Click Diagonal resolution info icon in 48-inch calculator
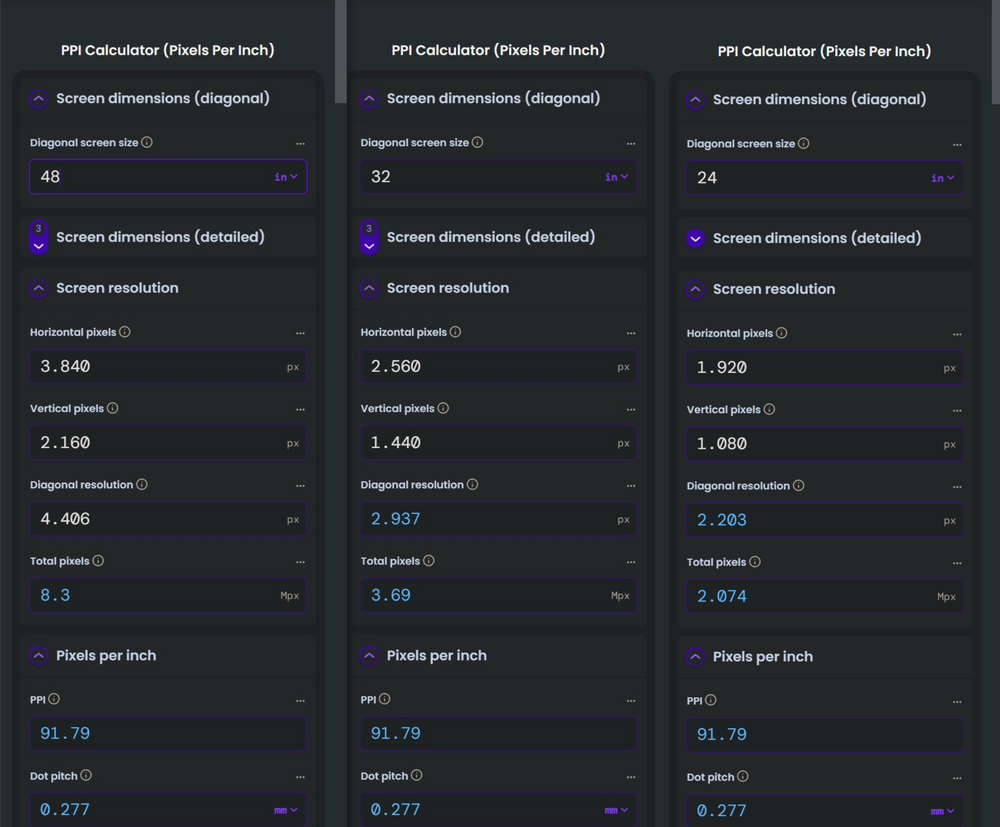The height and width of the screenshot is (827, 1000). [x=142, y=485]
